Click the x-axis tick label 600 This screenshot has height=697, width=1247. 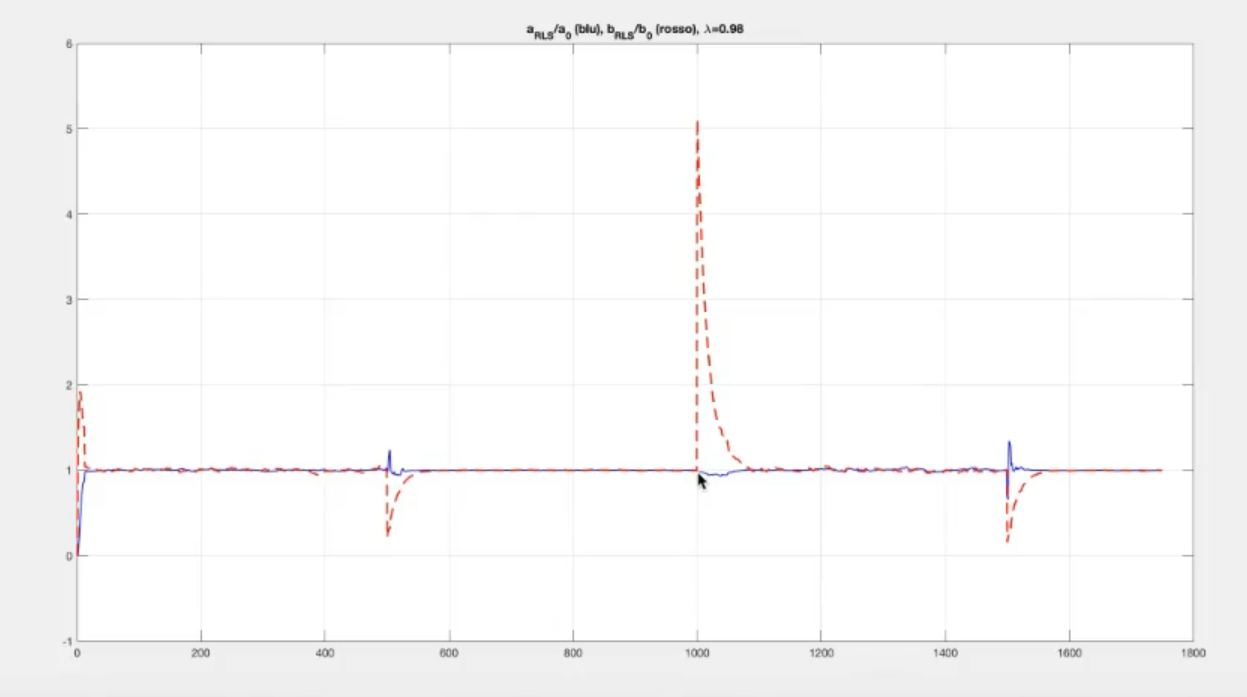[x=449, y=651]
